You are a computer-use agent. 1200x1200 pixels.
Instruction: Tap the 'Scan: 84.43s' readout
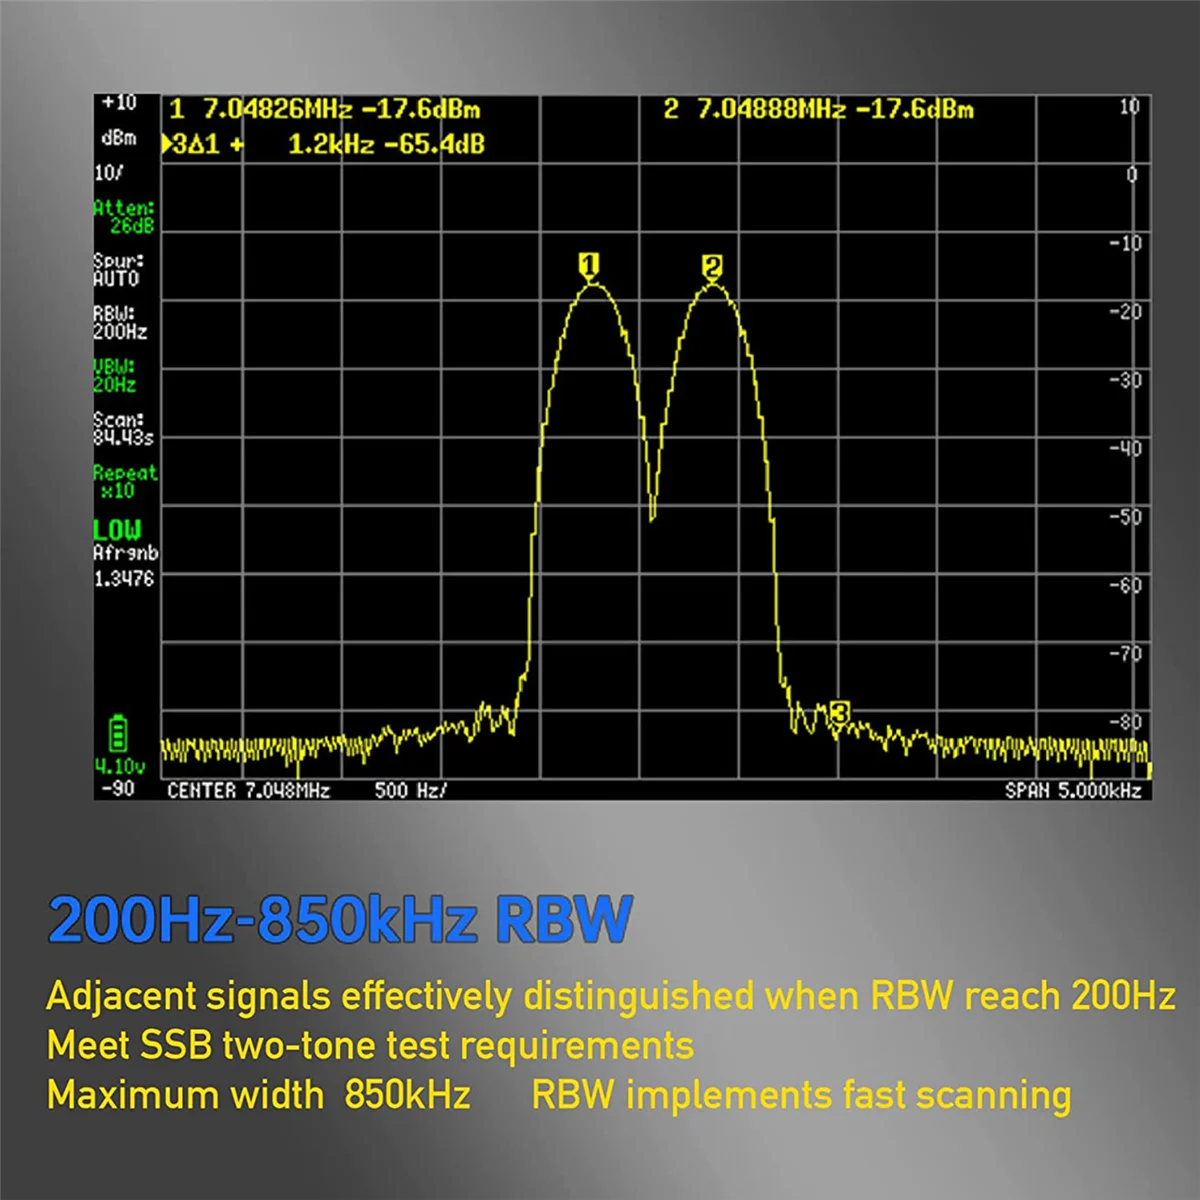(x=123, y=429)
